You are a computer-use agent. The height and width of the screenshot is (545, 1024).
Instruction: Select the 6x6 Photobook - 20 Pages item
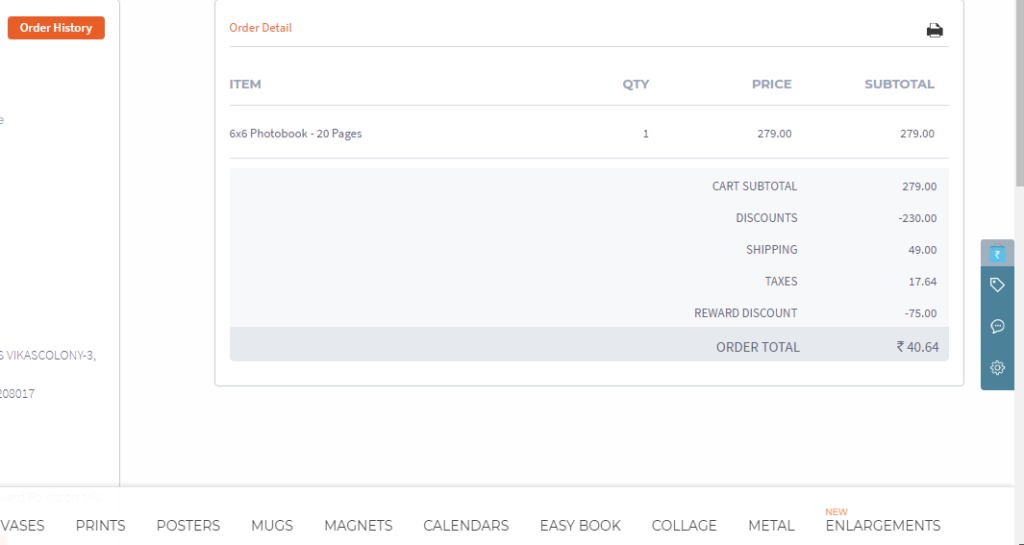click(x=295, y=133)
